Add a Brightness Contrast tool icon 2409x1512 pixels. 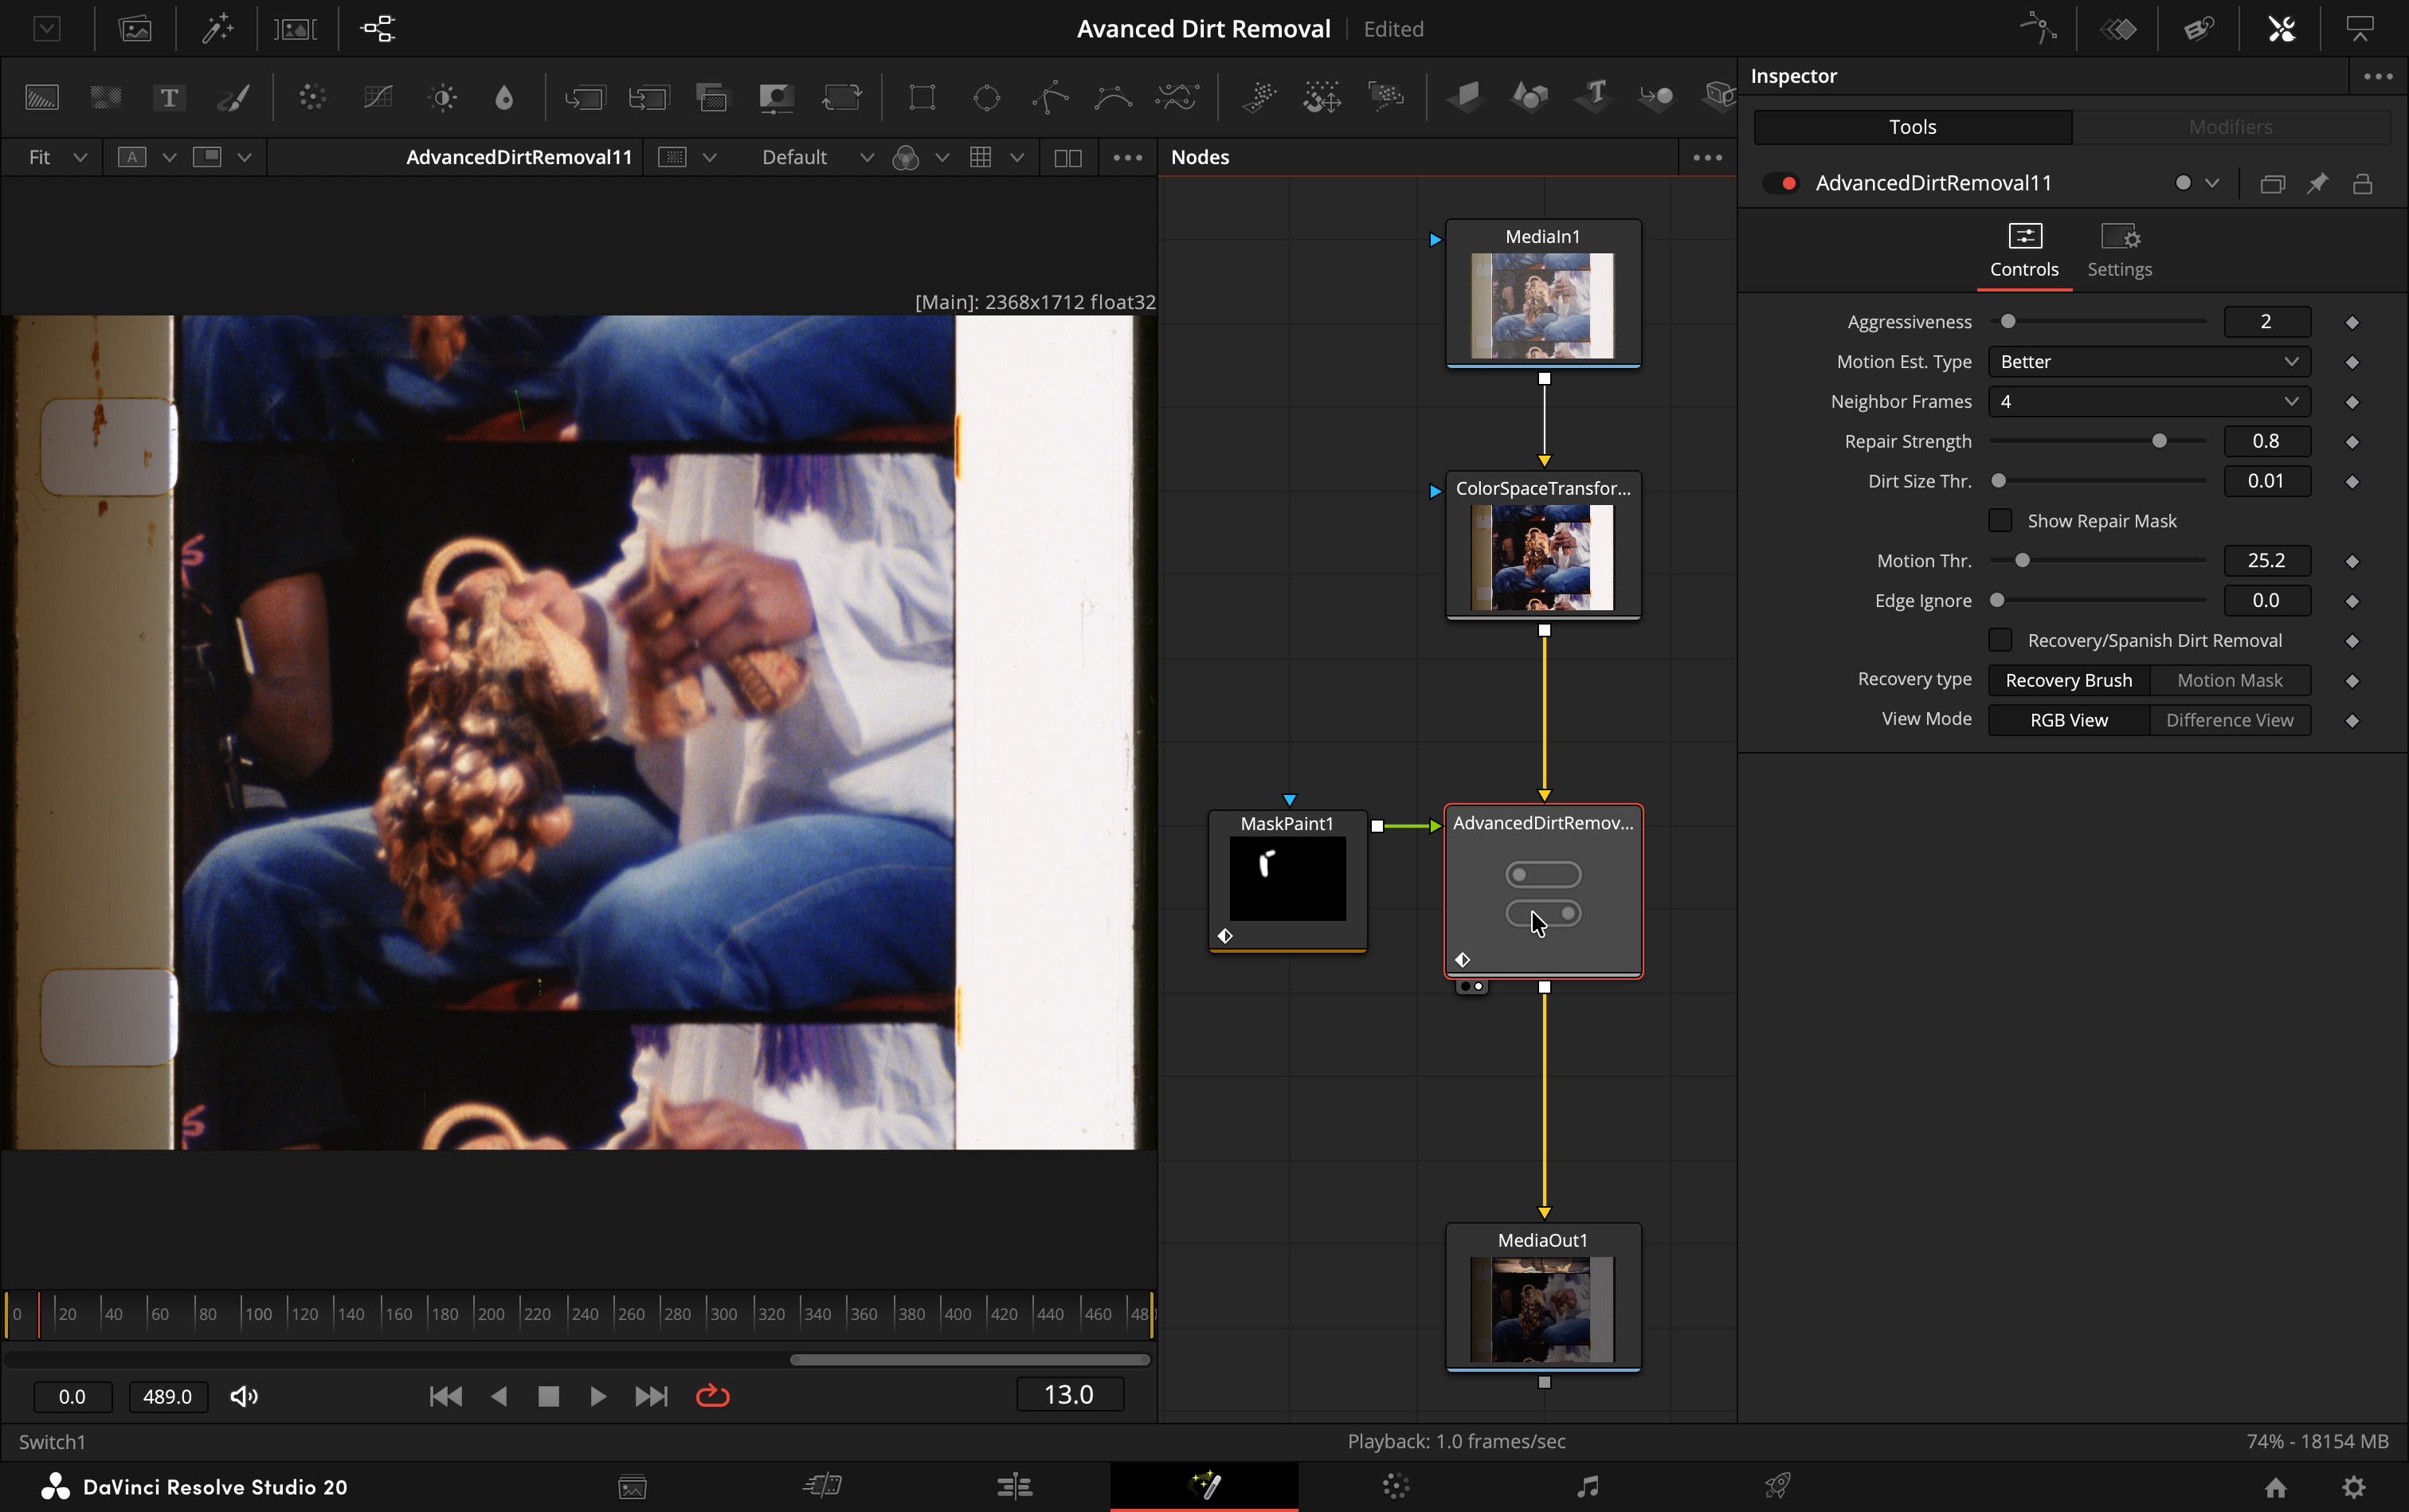point(443,97)
